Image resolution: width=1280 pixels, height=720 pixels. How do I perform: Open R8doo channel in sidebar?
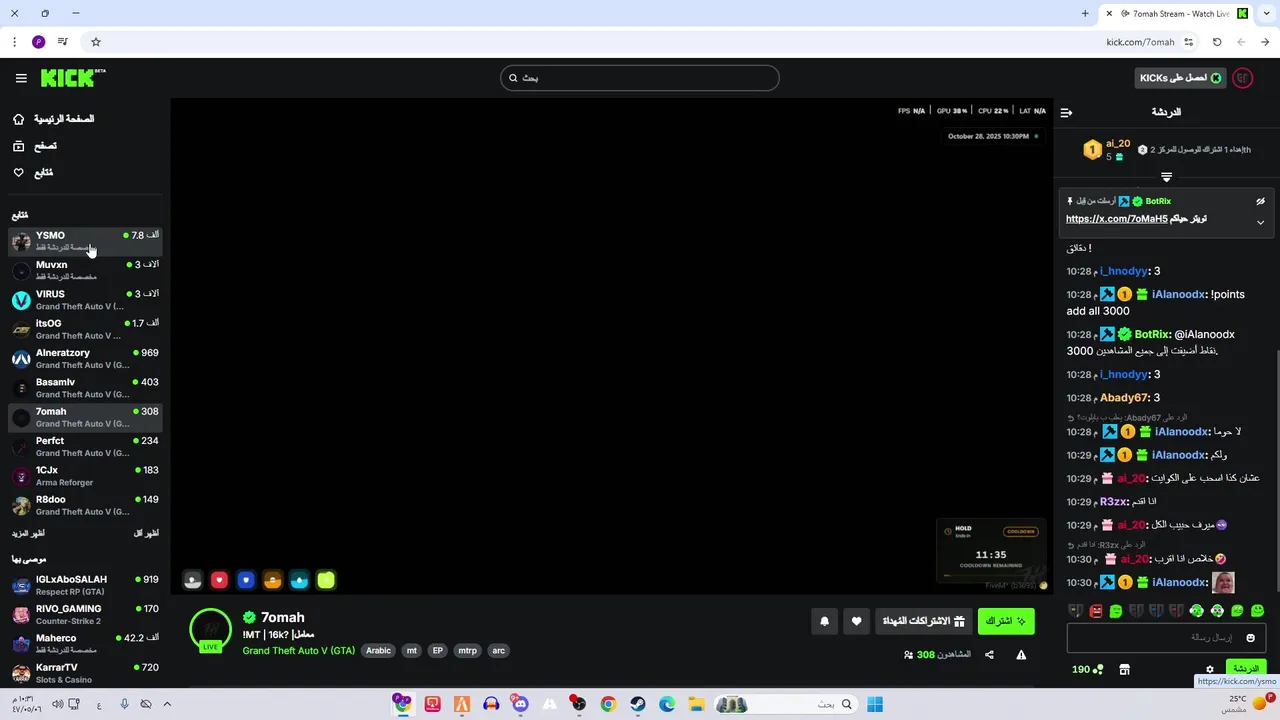(x=85, y=505)
